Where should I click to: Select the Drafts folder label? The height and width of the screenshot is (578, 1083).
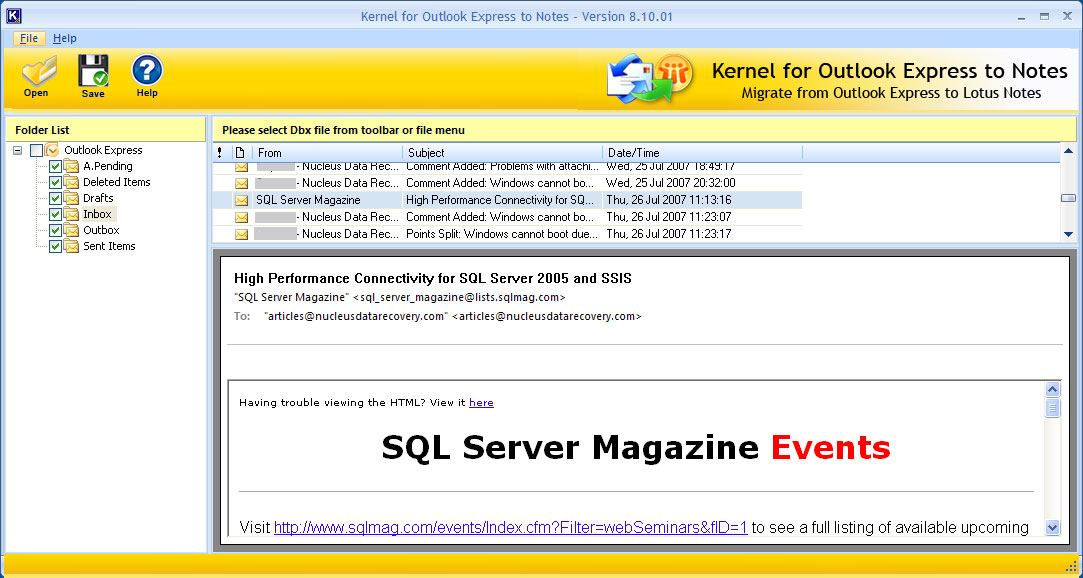98,198
